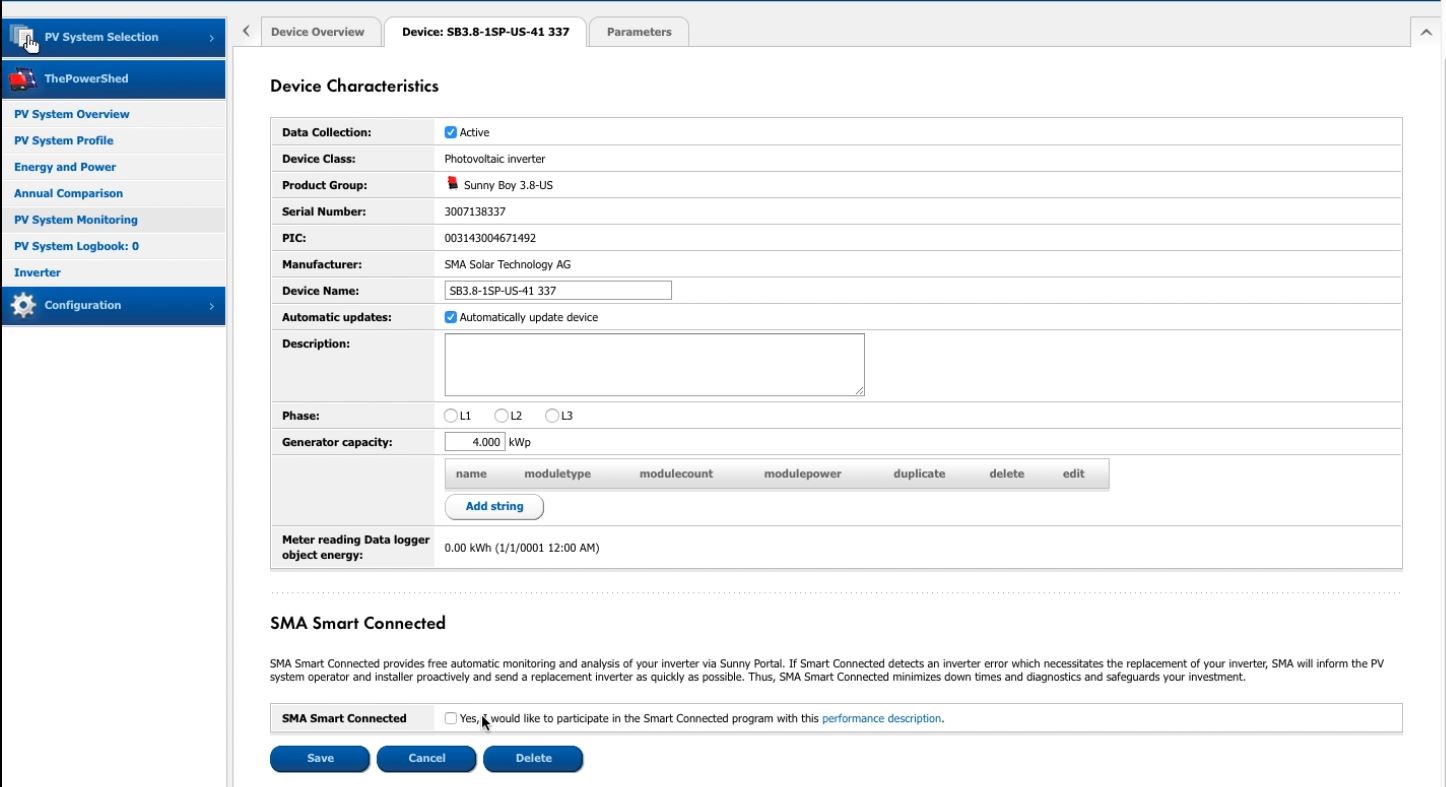
Task: Click the modulecount column header
Action: coord(676,475)
